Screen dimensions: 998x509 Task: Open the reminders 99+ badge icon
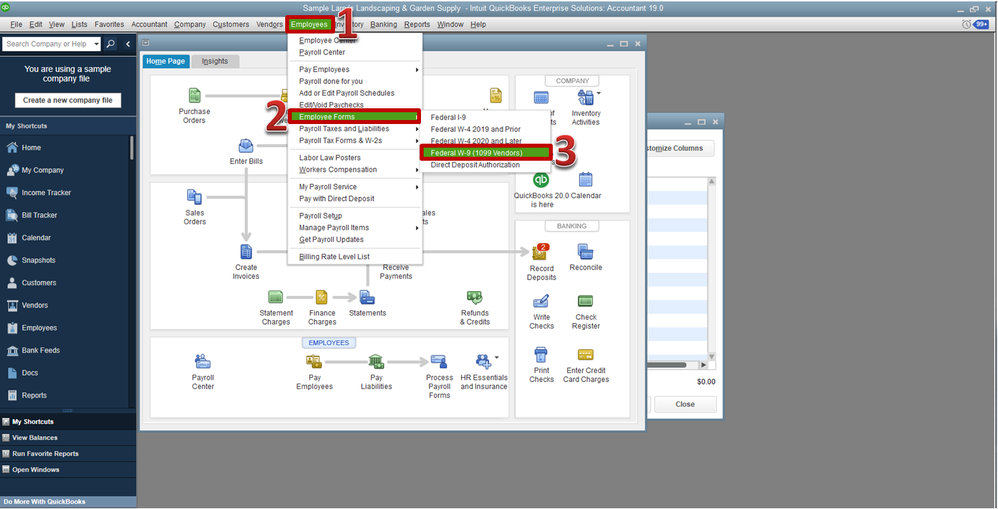pos(981,24)
